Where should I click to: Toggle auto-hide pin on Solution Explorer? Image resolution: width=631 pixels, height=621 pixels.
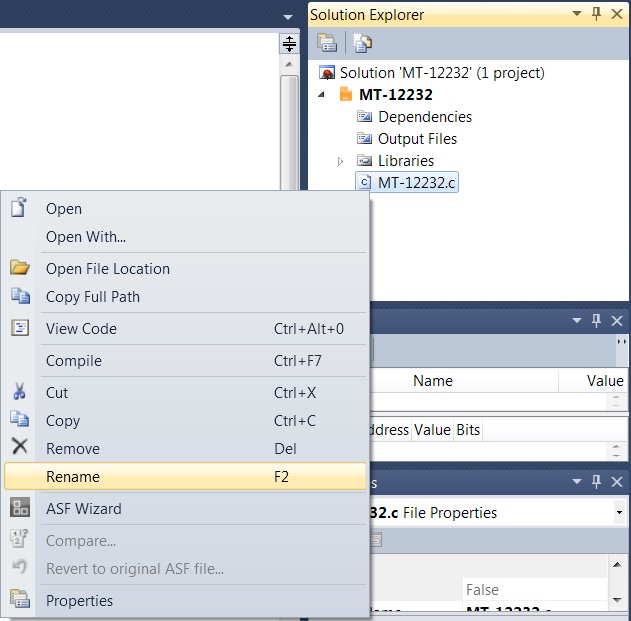(x=597, y=15)
